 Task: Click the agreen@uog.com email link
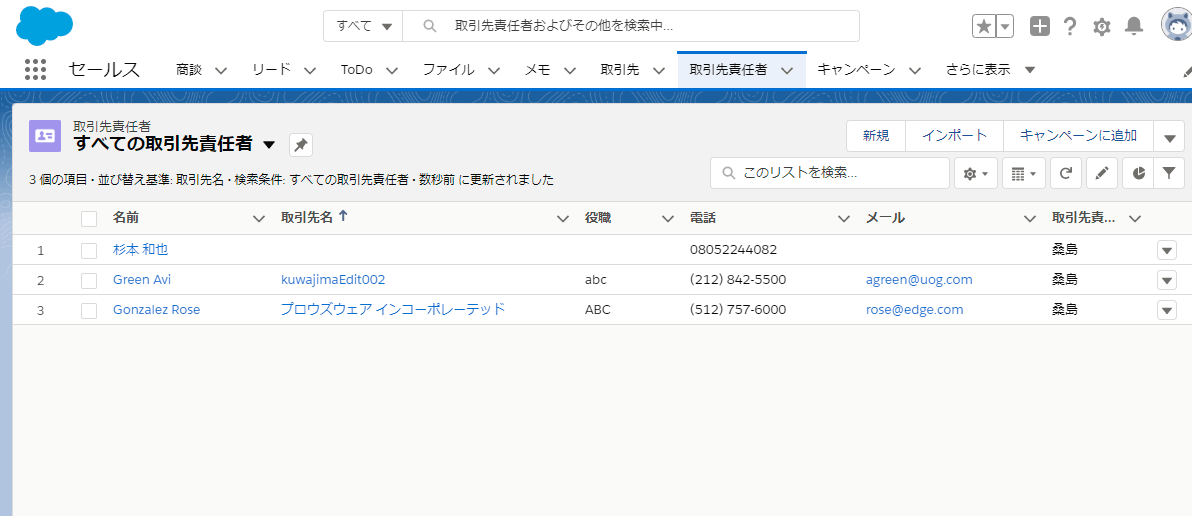(919, 280)
